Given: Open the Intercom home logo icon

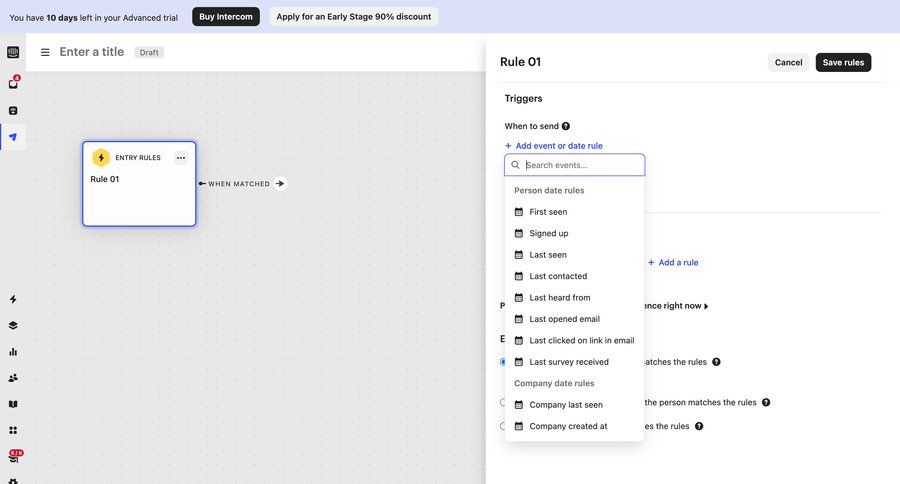Looking at the screenshot, I should [x=13, y=52].
